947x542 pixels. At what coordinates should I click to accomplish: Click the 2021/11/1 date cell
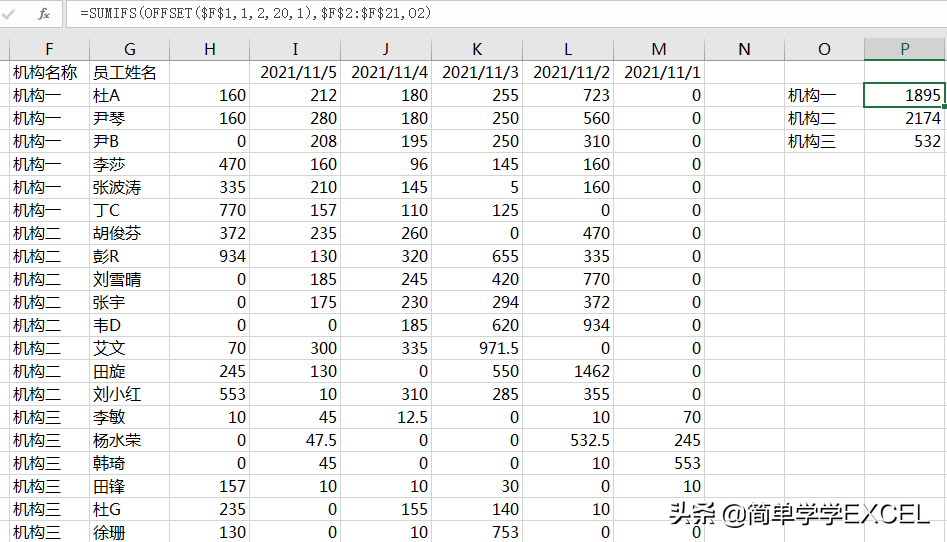(659, 73)
